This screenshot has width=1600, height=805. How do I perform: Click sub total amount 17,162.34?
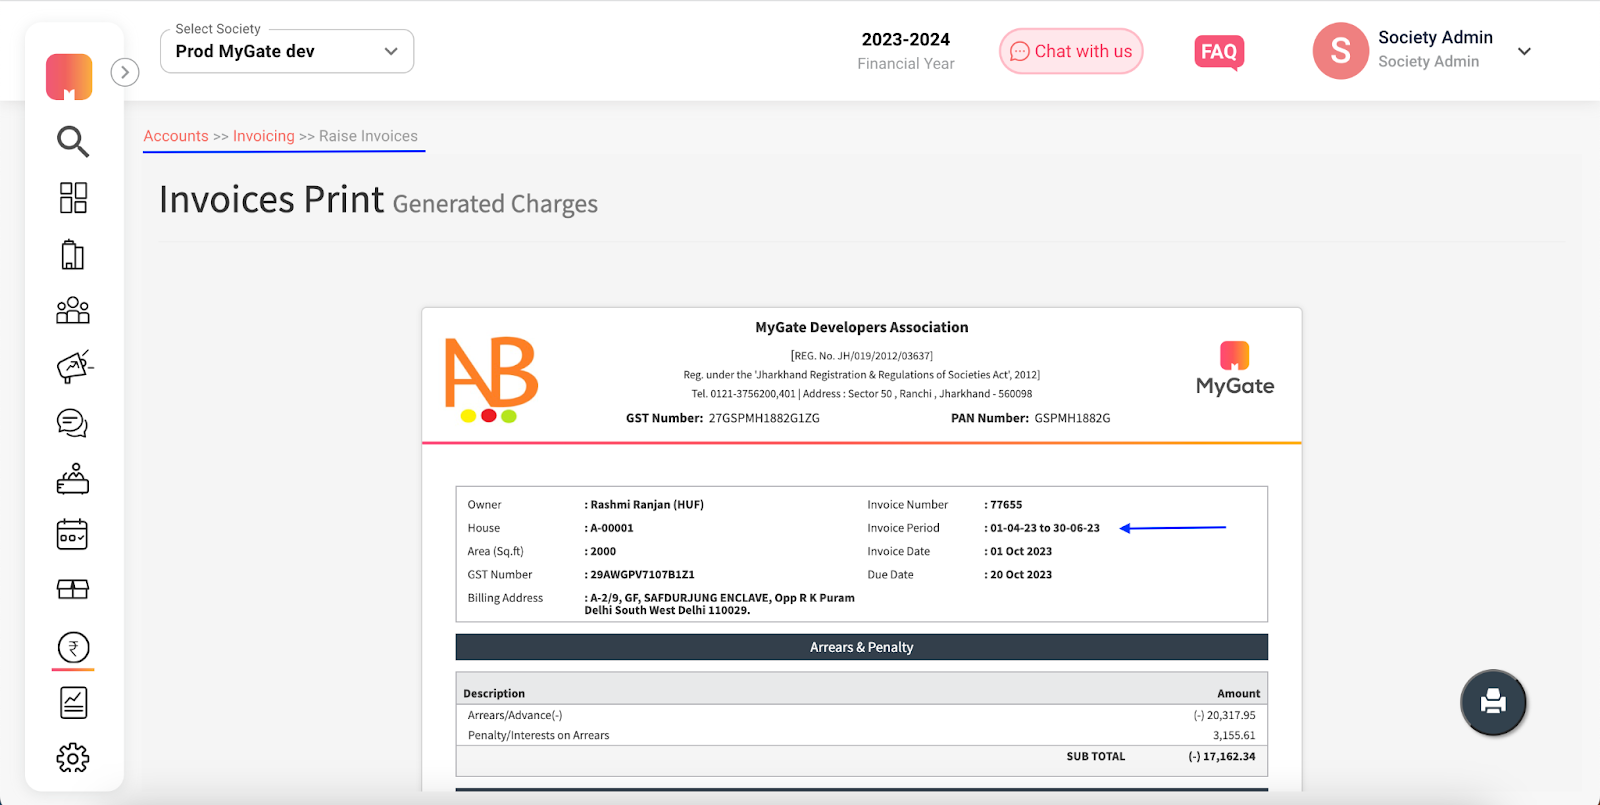pyautogui.click(x=1222, y=757)
